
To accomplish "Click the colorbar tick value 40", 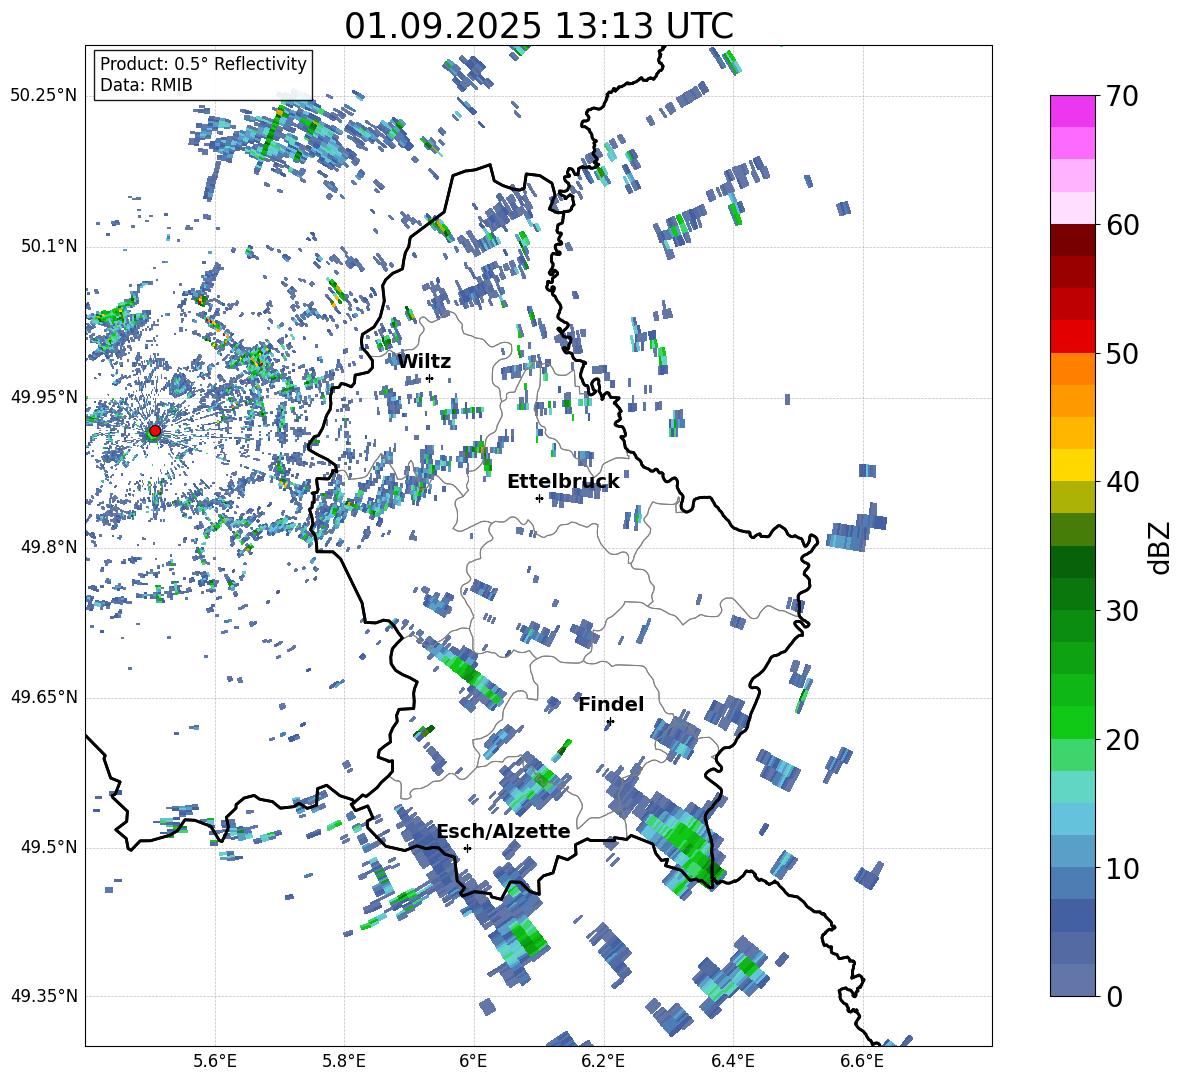I will (1122, 482).
